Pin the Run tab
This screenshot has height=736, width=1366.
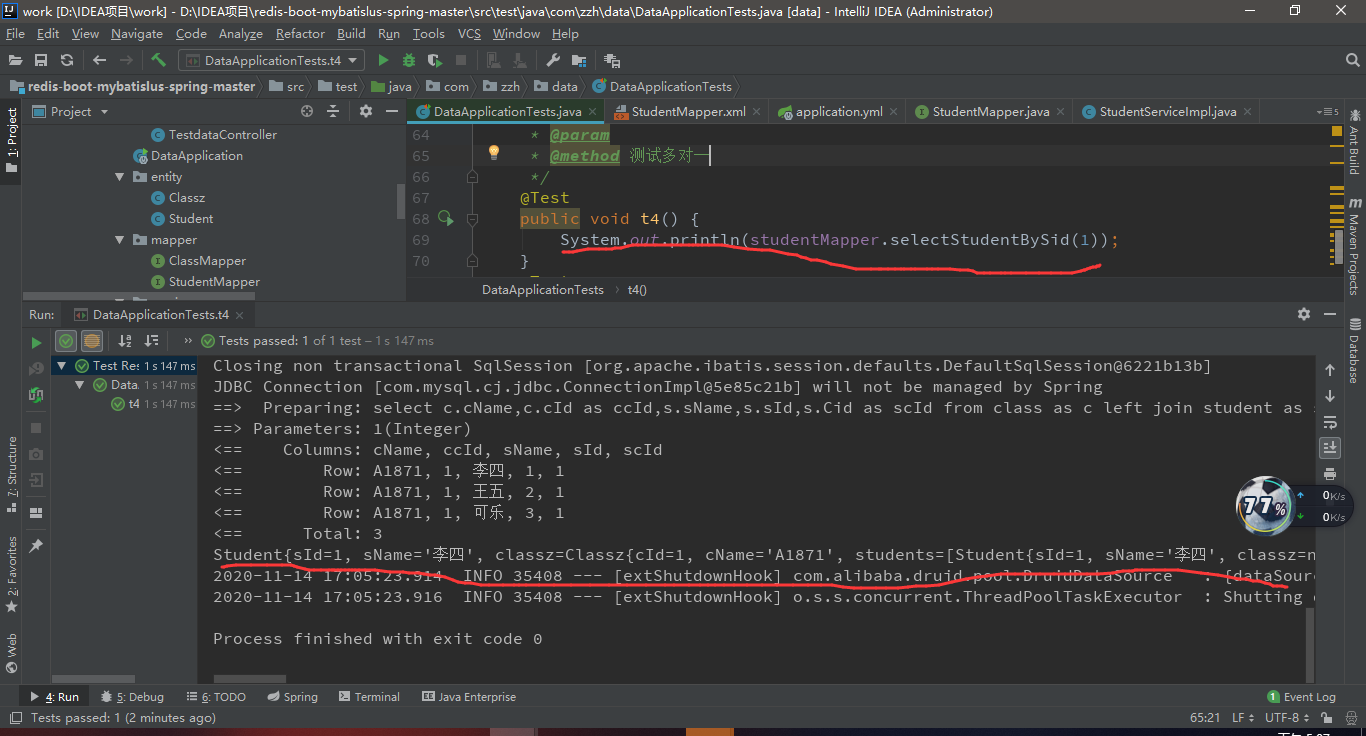point(36,546)
